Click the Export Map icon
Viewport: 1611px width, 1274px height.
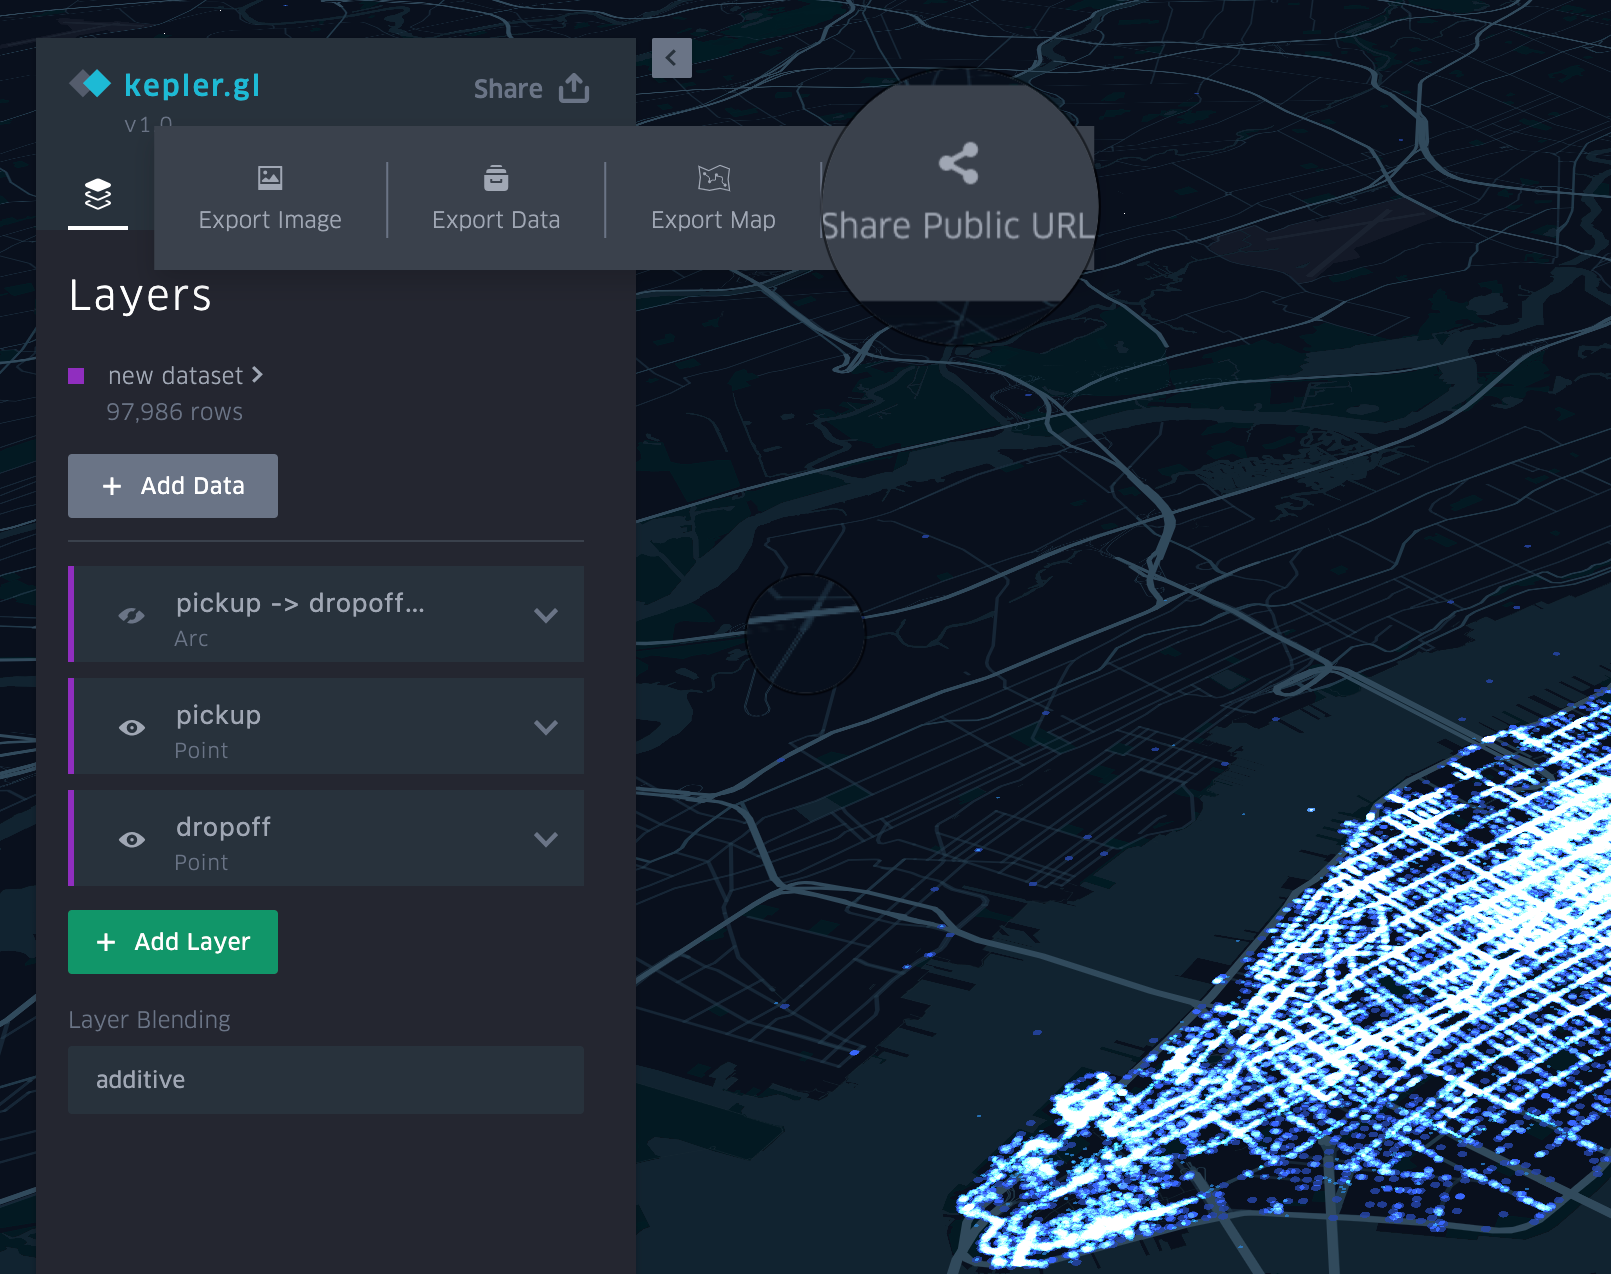click(713, 178)
